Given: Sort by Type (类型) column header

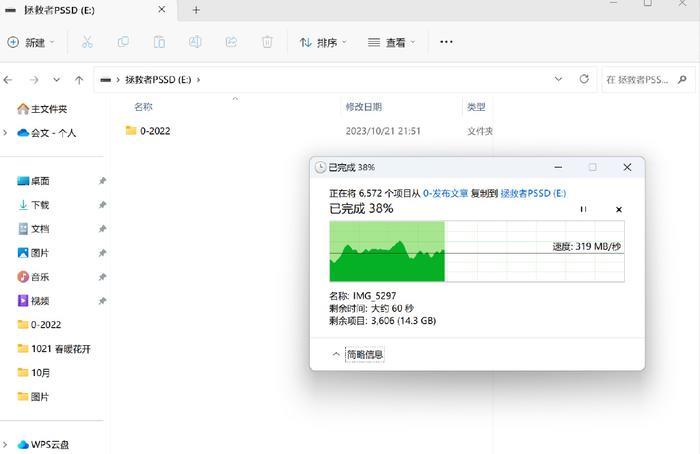Looking at the screenshot, I should 476,107.
